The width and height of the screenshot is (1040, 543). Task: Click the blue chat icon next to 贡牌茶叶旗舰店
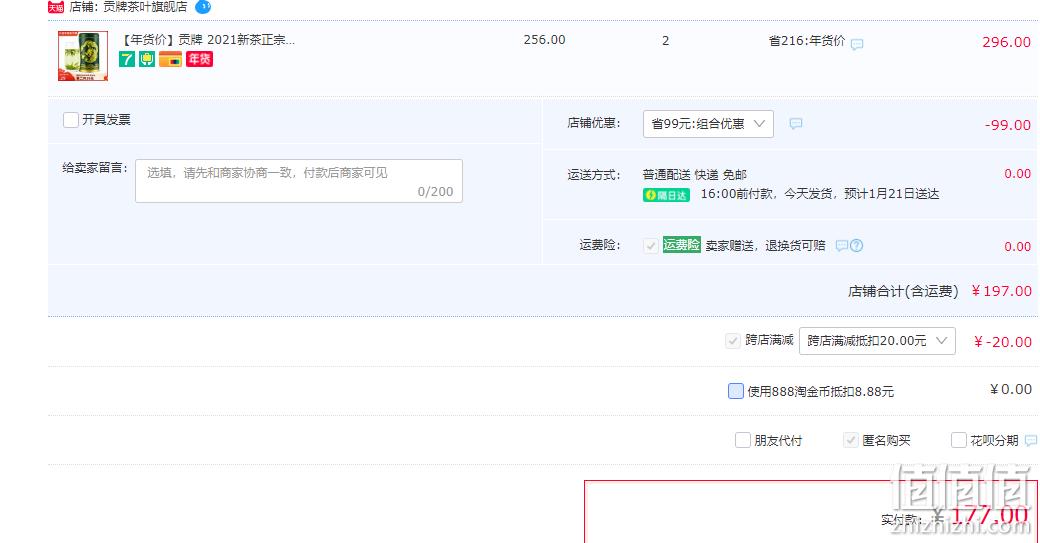tap(203, 7)
